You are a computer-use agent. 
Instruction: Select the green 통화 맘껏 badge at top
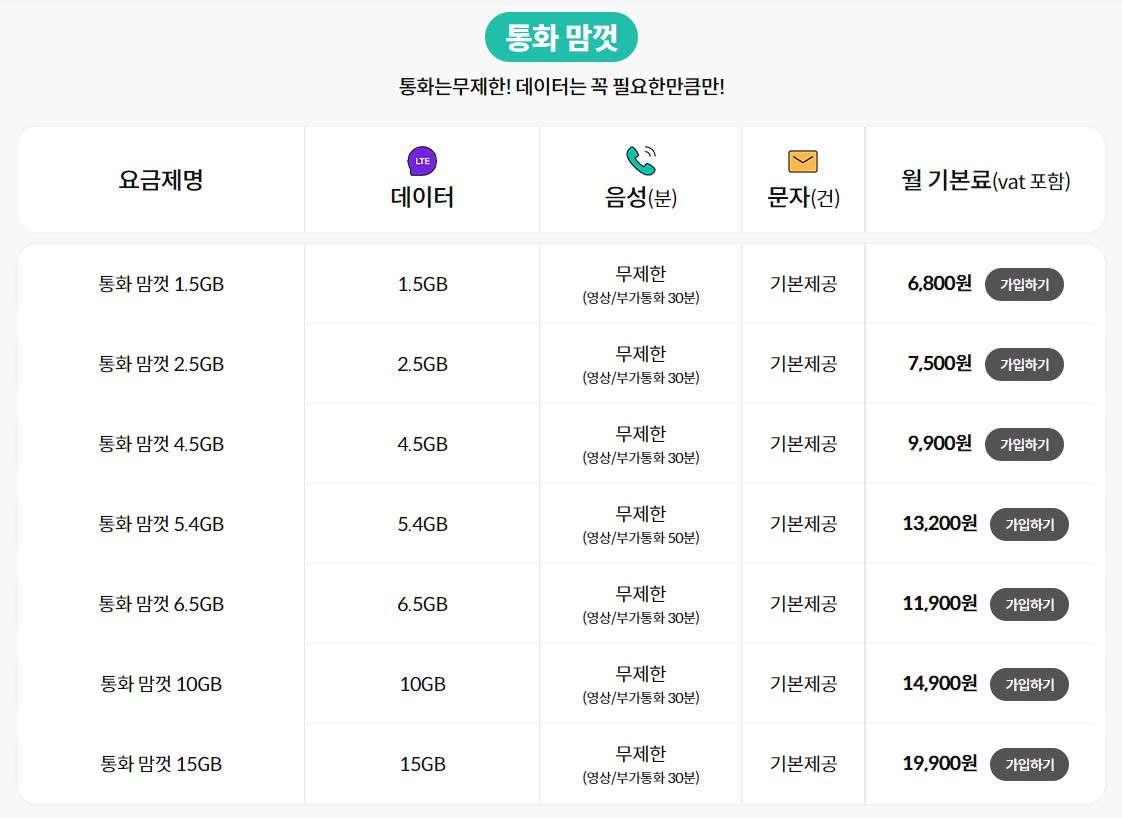561,37
